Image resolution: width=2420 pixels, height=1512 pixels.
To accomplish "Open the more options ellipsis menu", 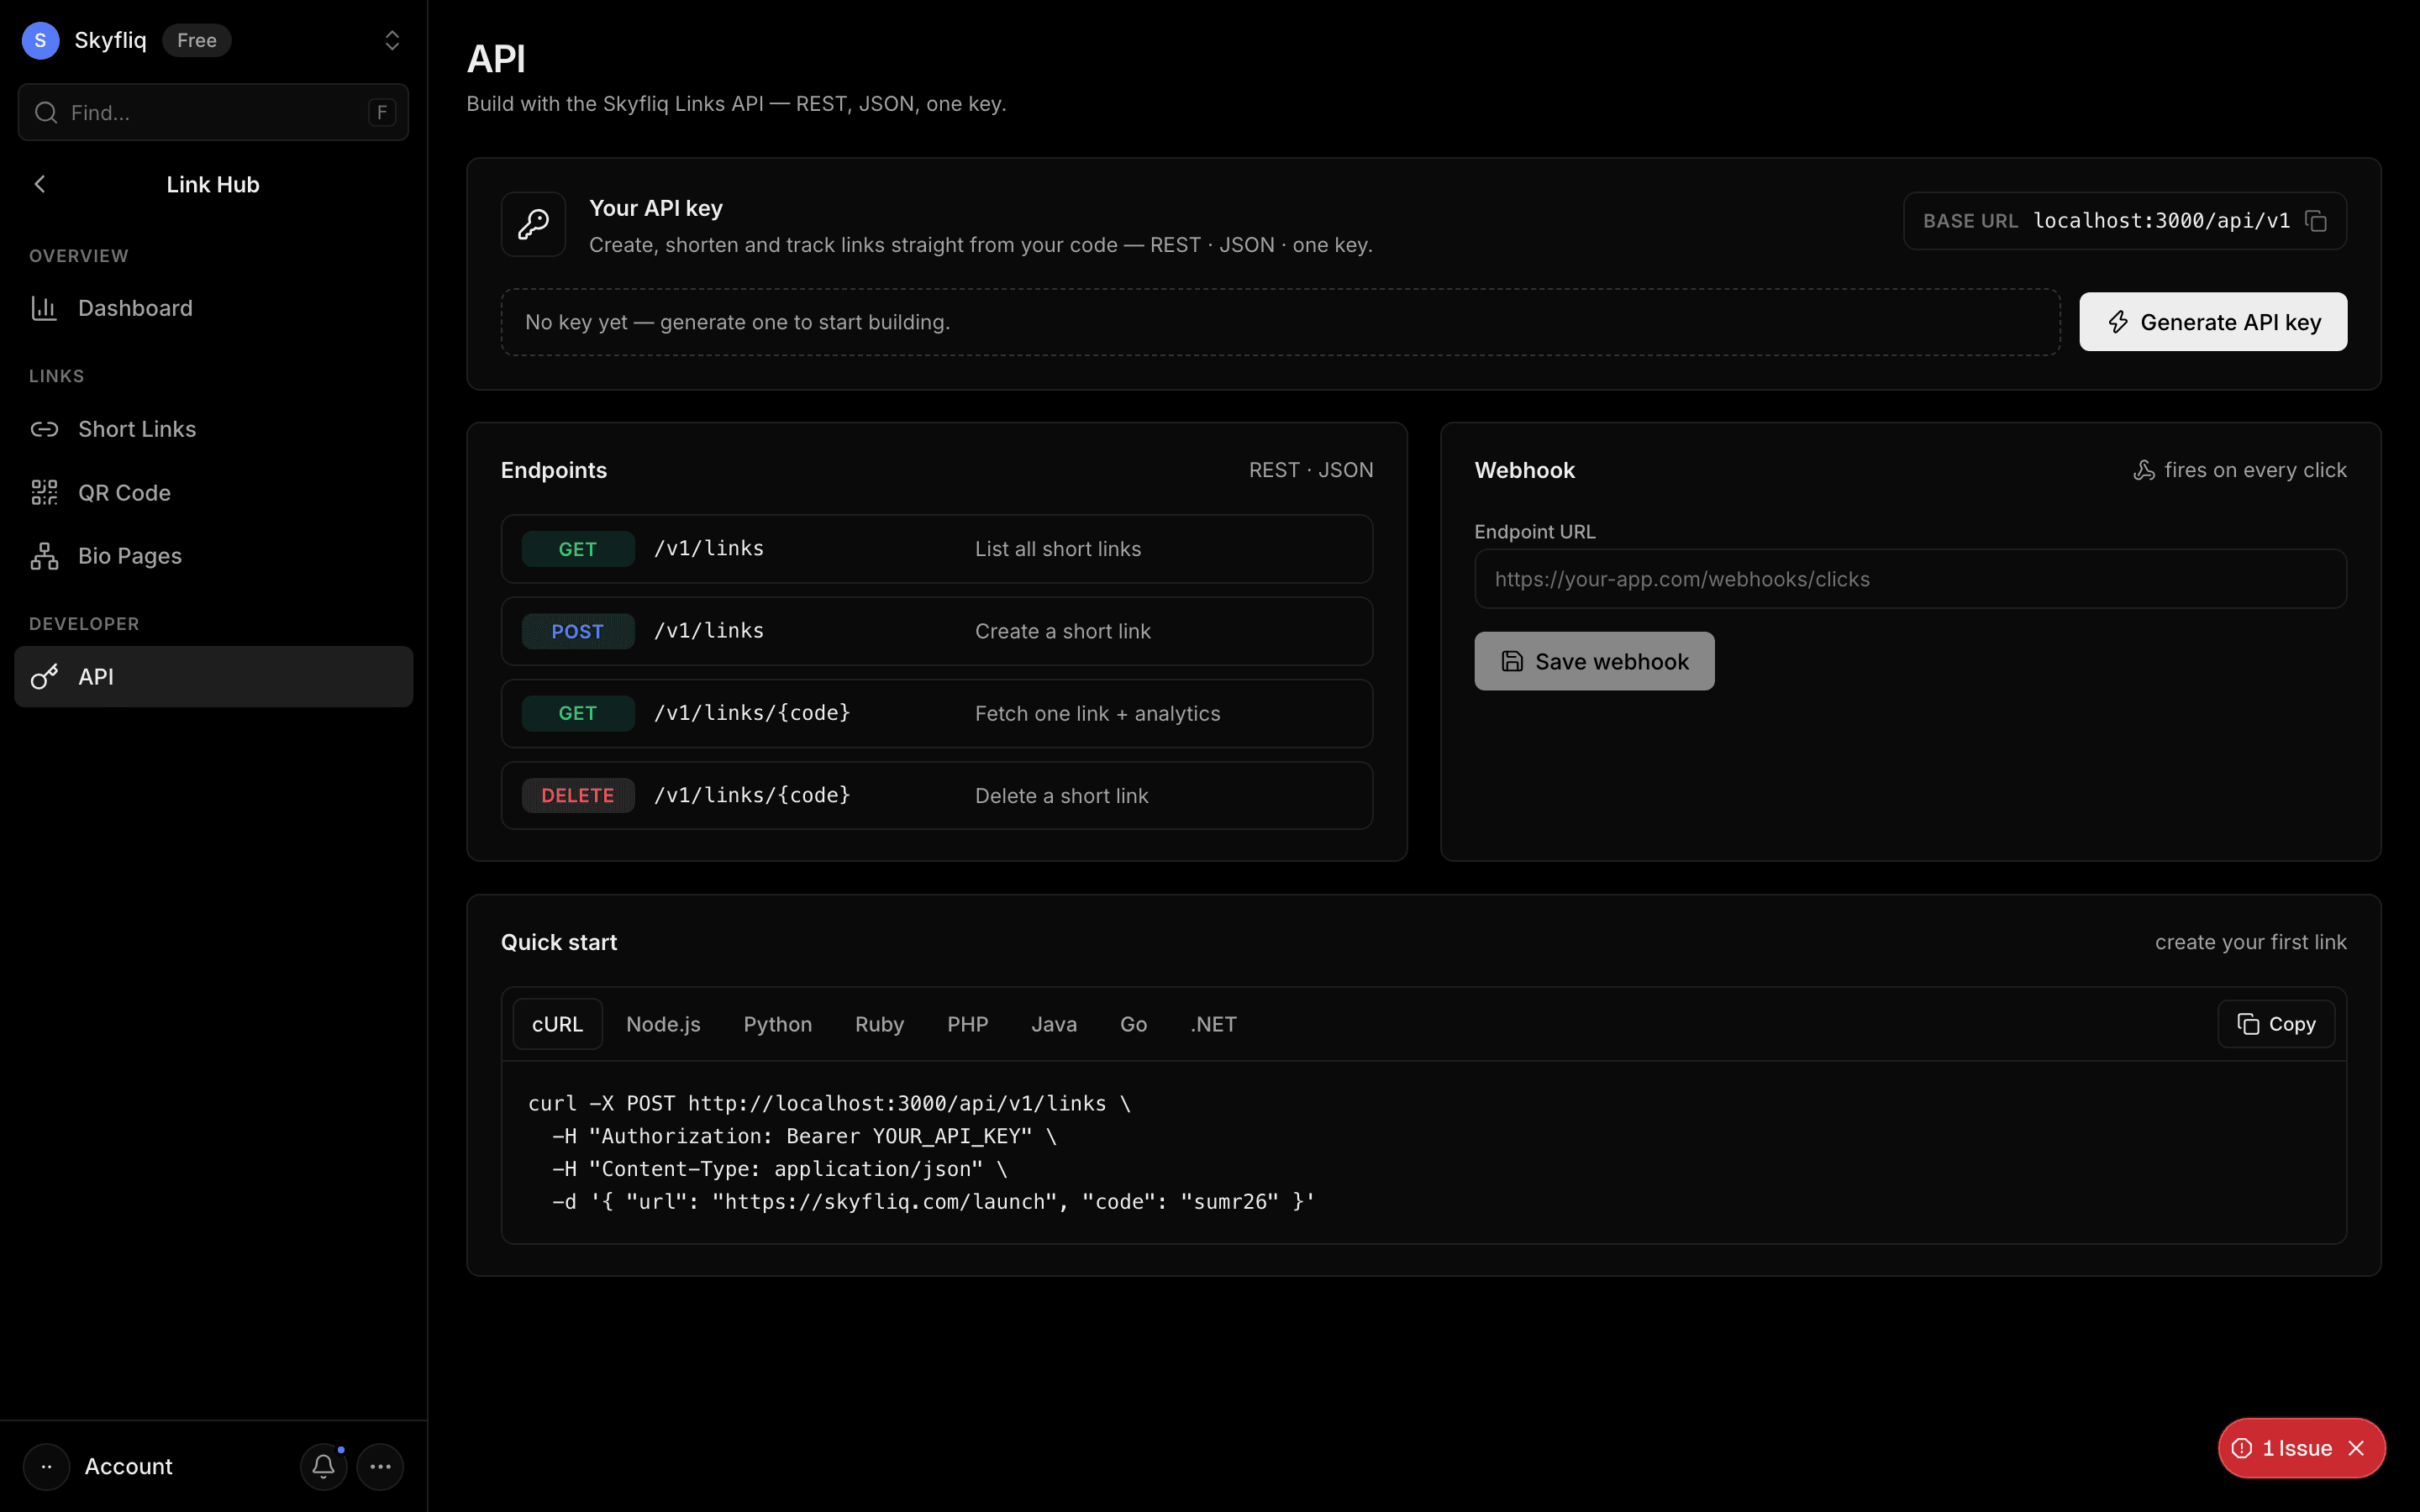I will [380, 1466].
